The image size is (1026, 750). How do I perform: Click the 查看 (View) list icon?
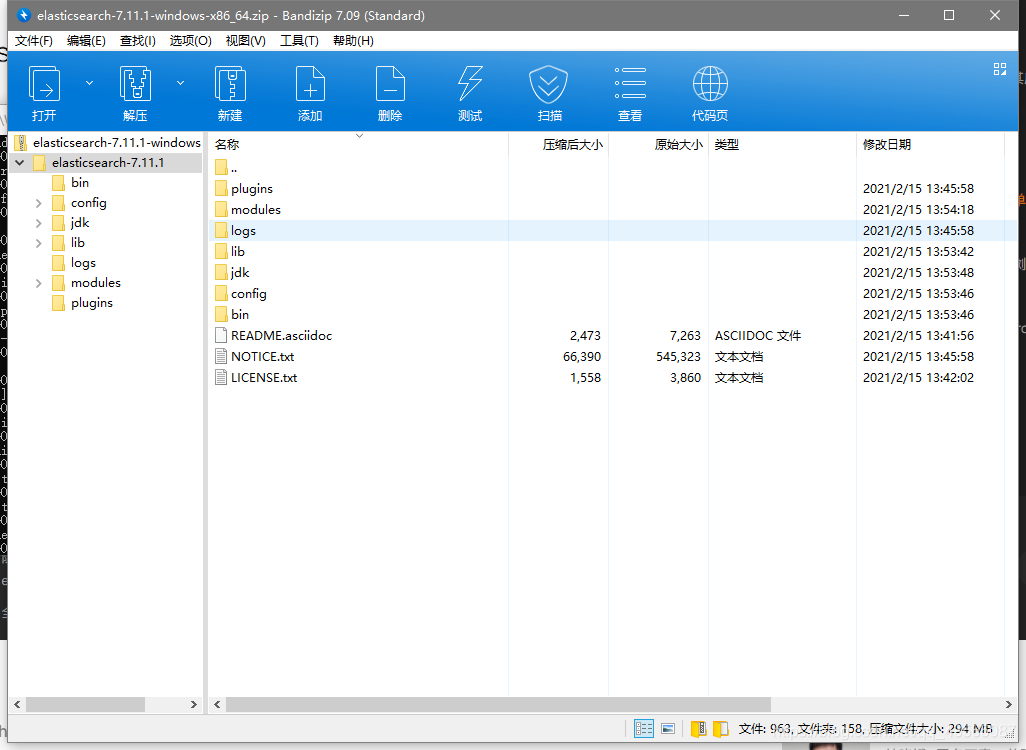click(630, 83)
